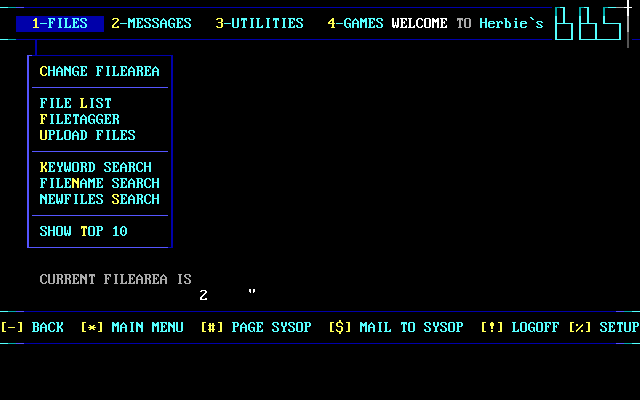This screenshot has width=640, height=400.
Task: Open the 2-MESSAGES menu
Action: point(151,24)
